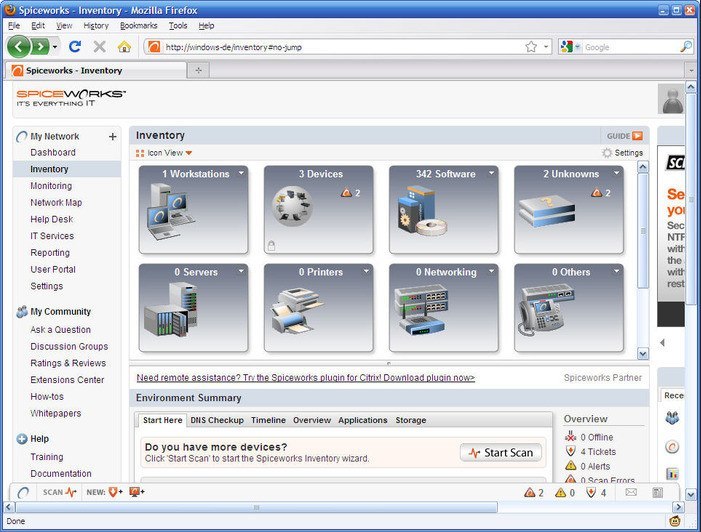Open the Unknowns inventory tile image

click(x=547, y=211)
